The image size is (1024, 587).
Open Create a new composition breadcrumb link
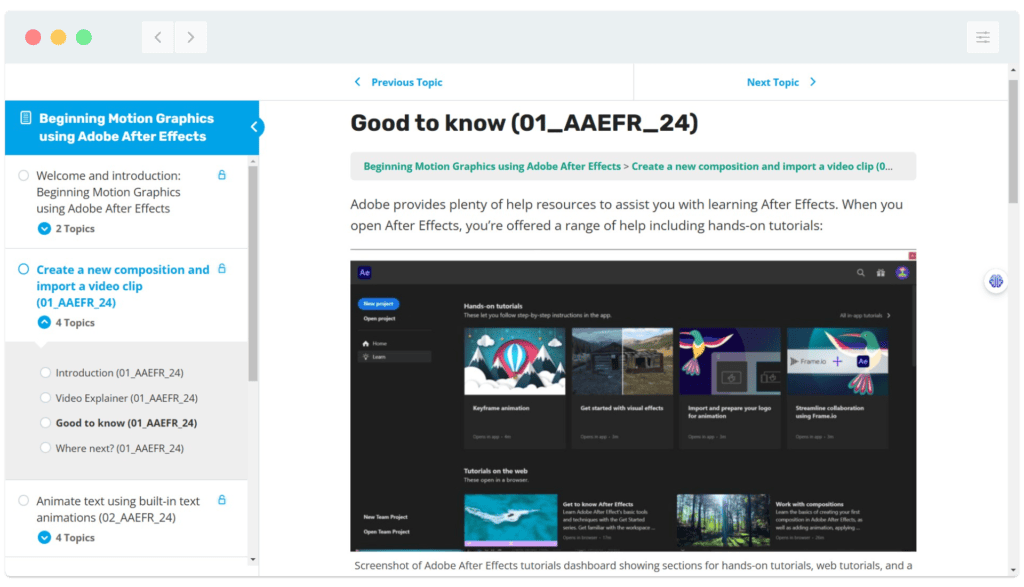point(761,167)
